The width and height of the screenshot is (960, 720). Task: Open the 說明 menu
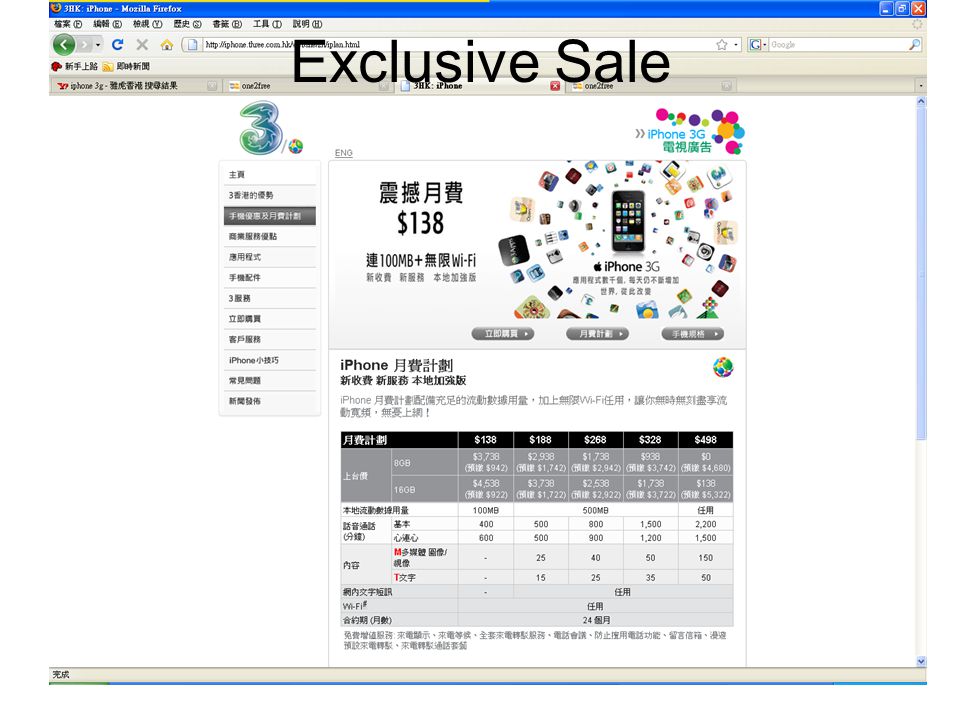307,24
